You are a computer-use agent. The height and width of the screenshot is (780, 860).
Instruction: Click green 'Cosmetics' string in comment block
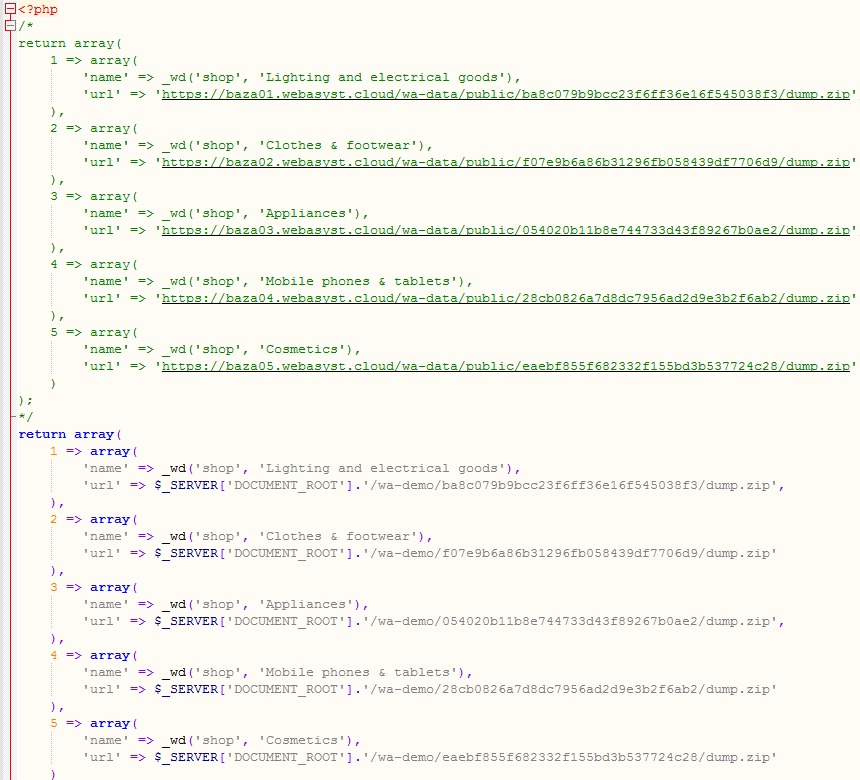coord(302,349)
